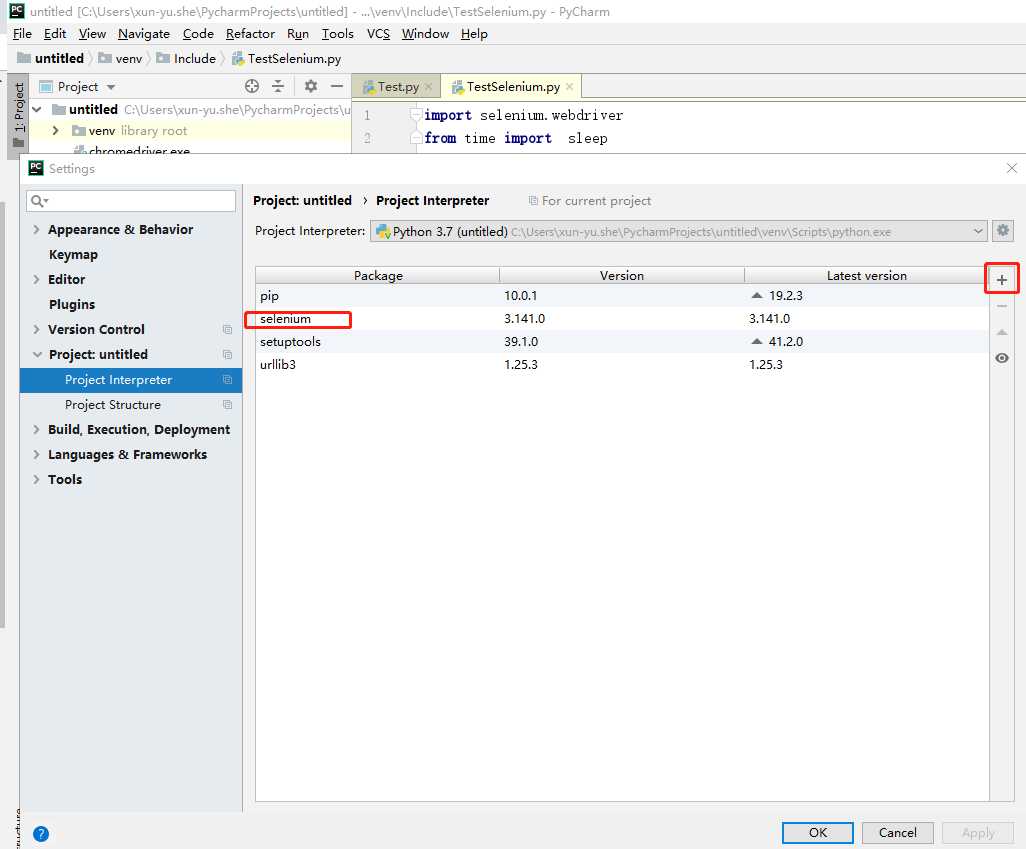Open the Navigate menu
1026x849 pixels.
click(x=143, y=33)
